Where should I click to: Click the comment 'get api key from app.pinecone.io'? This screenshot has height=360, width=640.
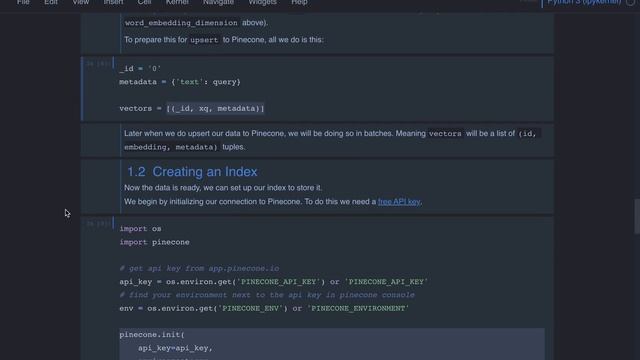tap(199, 269)
